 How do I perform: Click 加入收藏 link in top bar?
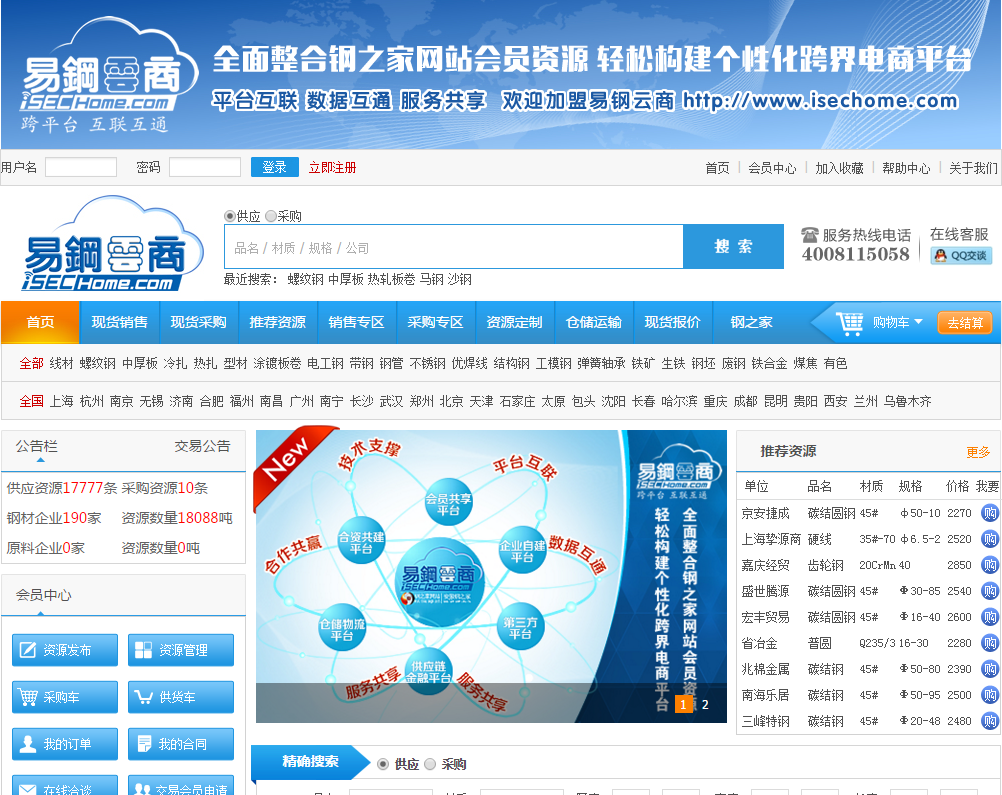click(839, 168)
